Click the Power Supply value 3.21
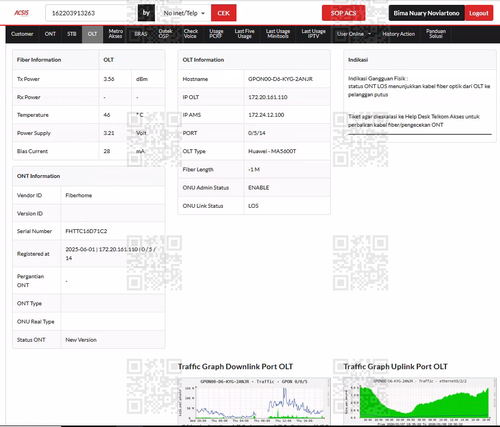This screenshot has width=500, height=427. [x=109, y=133]
